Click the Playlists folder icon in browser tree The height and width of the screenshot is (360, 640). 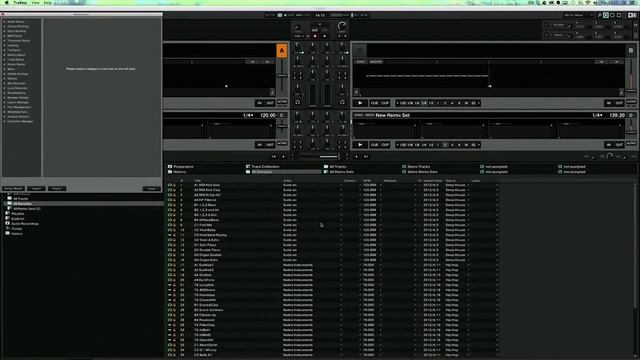coord(7,213)
